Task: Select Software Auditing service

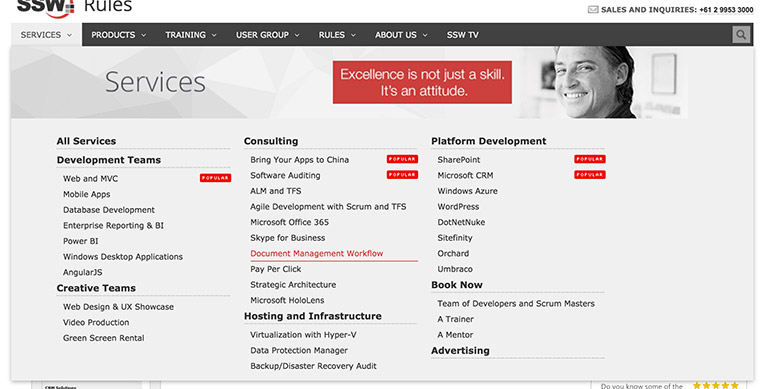Action: coord(285,175)
